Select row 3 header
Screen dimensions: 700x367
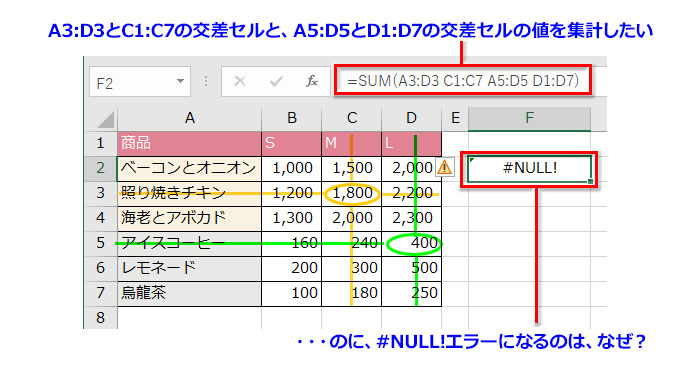[x=100, y=193]
